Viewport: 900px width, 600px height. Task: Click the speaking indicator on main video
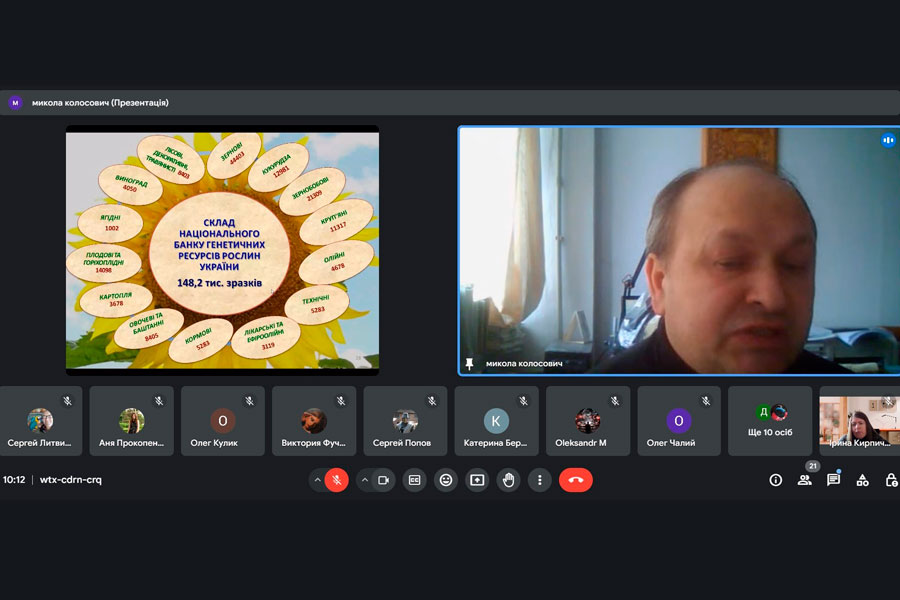[x=888, y=140]
